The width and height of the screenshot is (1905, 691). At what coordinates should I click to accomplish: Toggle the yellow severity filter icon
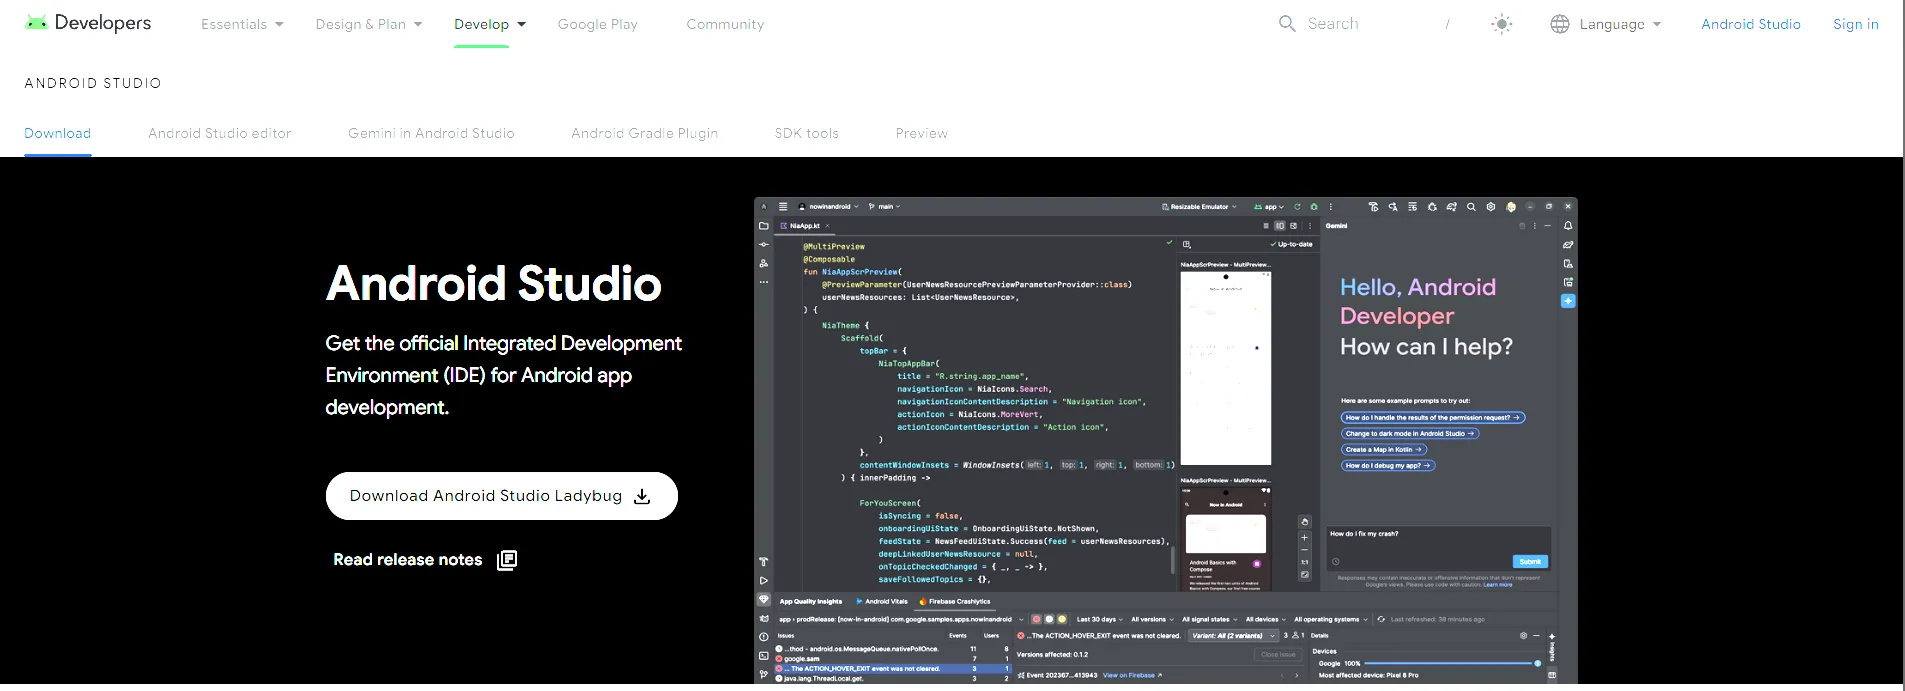coord(1062,619)
